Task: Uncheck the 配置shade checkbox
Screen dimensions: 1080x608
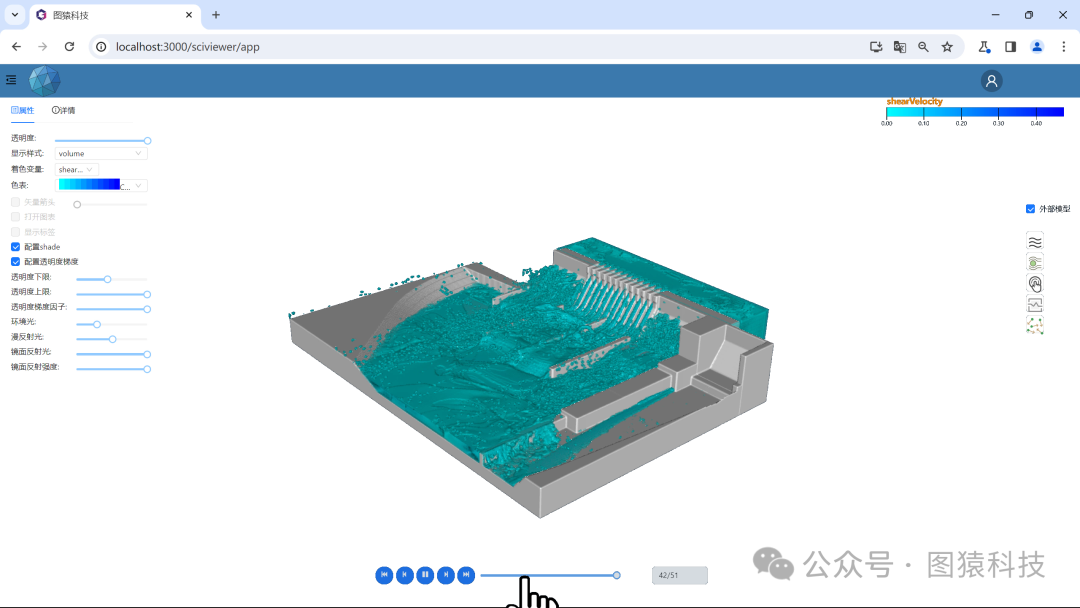Action: (x=15, y=247)
